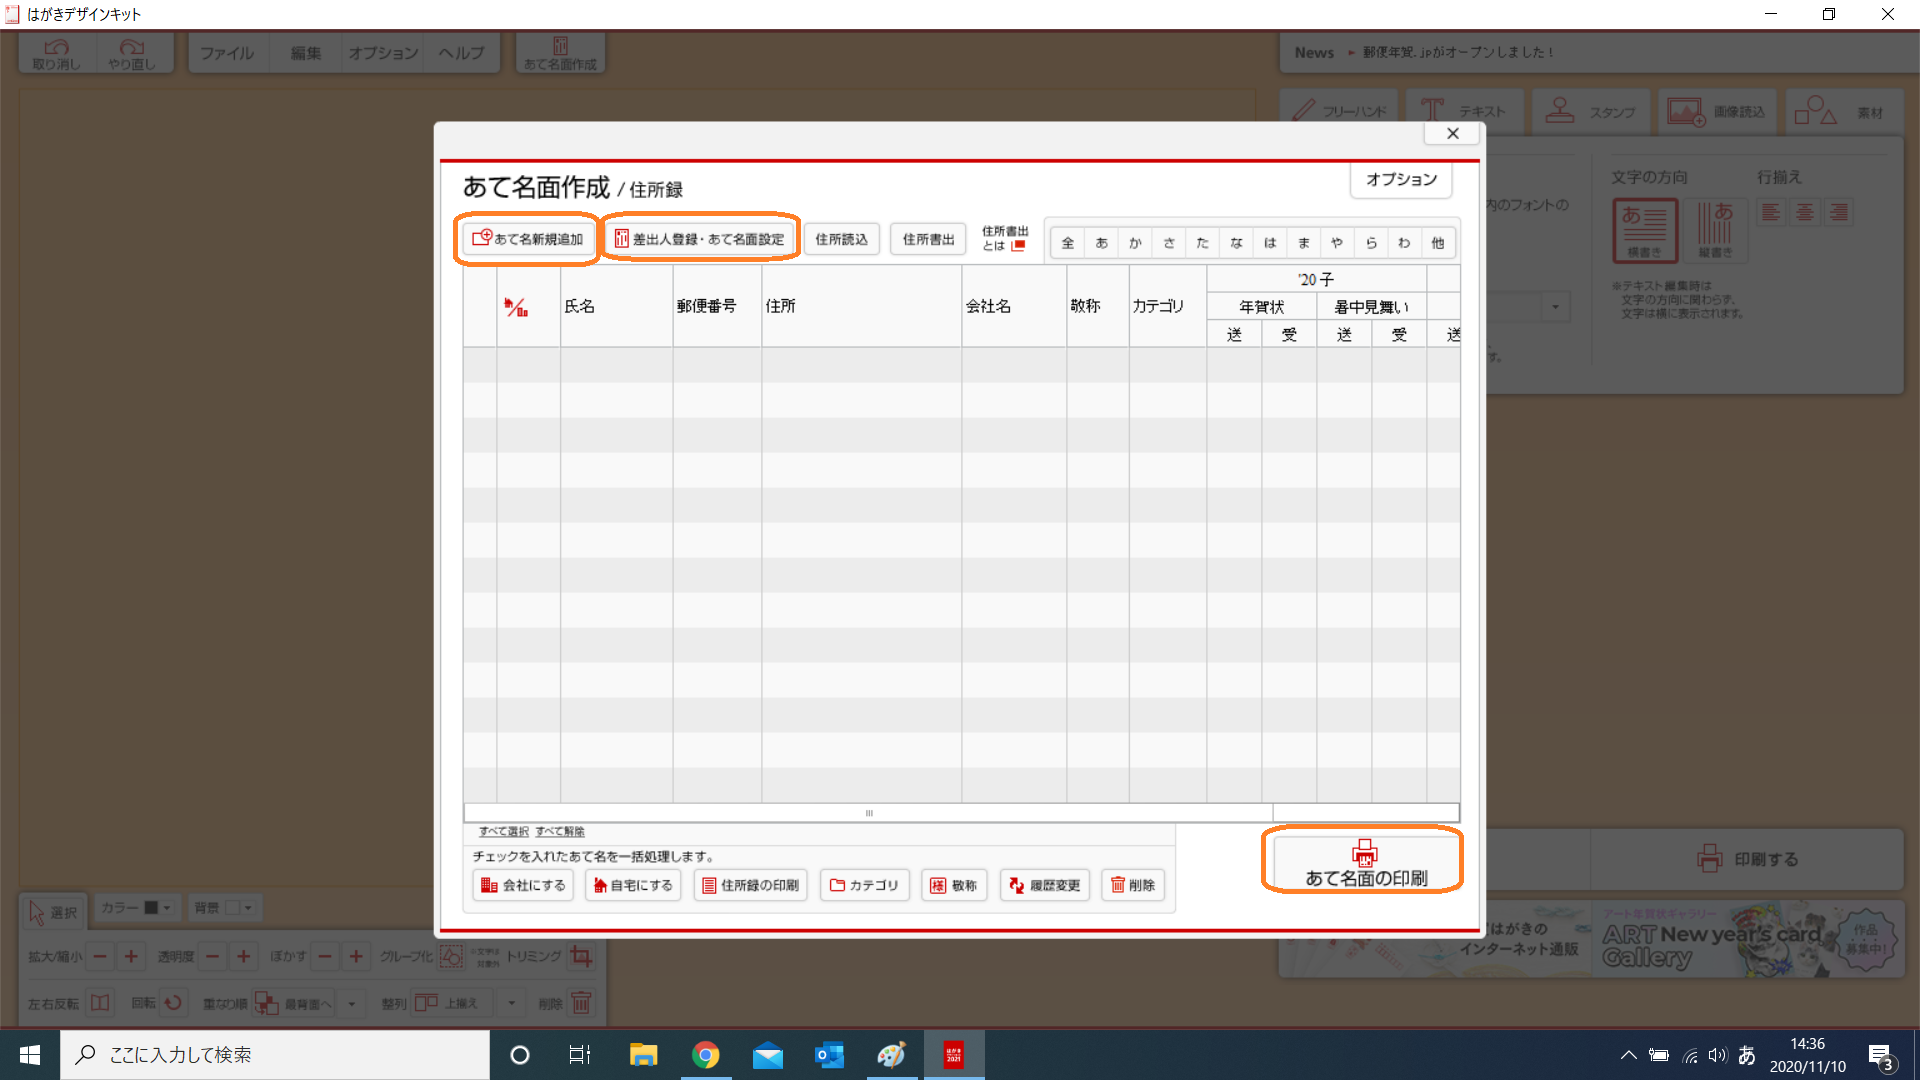Click the 自宅にする button
The image size is (1920, 1080).
633,886
